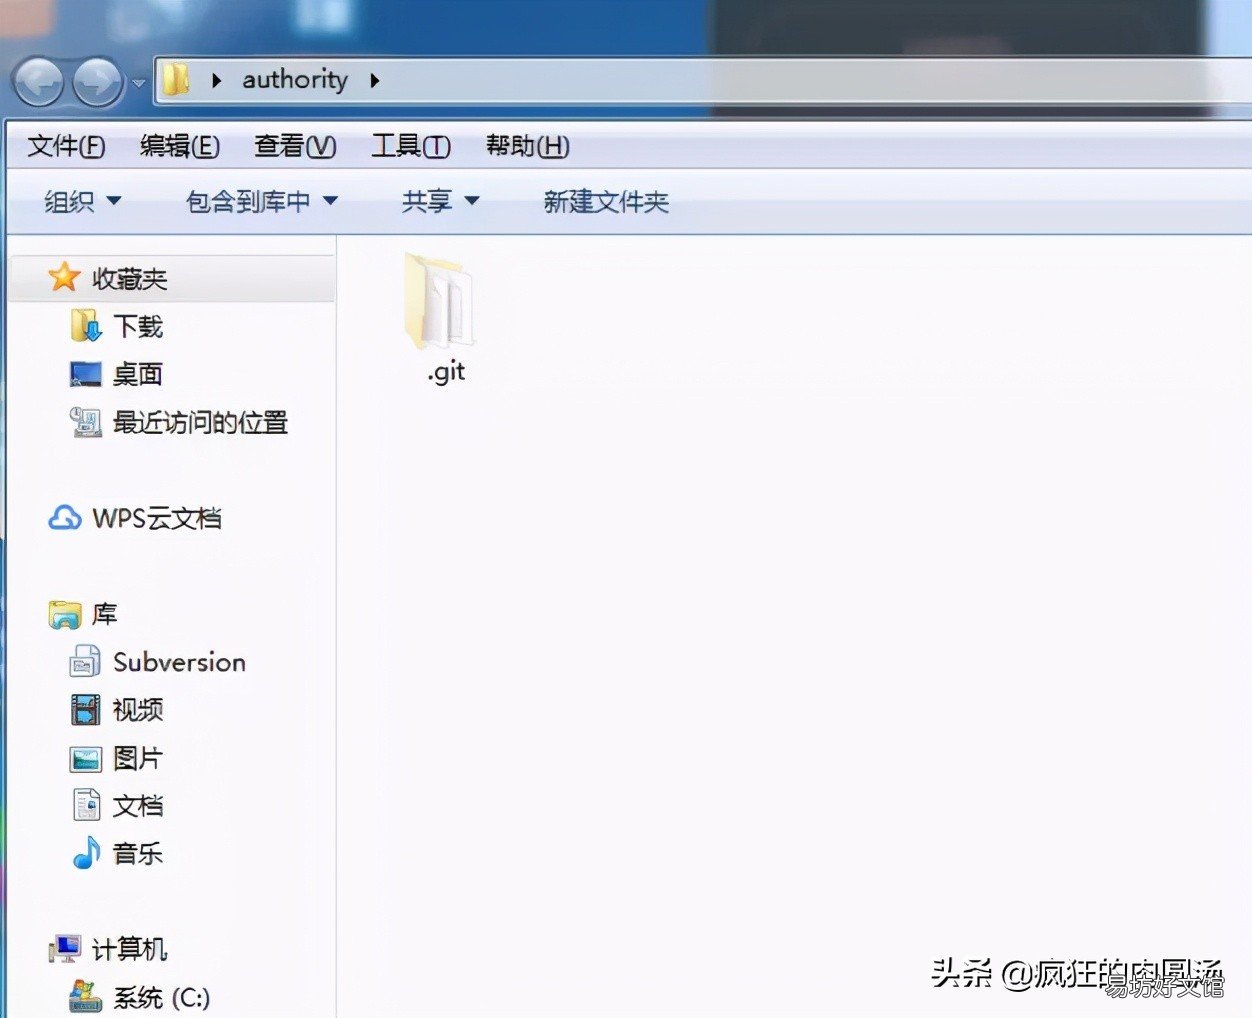The height and width of the screenshot is (1018, 1252).
Task: Open the 工具(T) menu
Action: pos(411,146)
